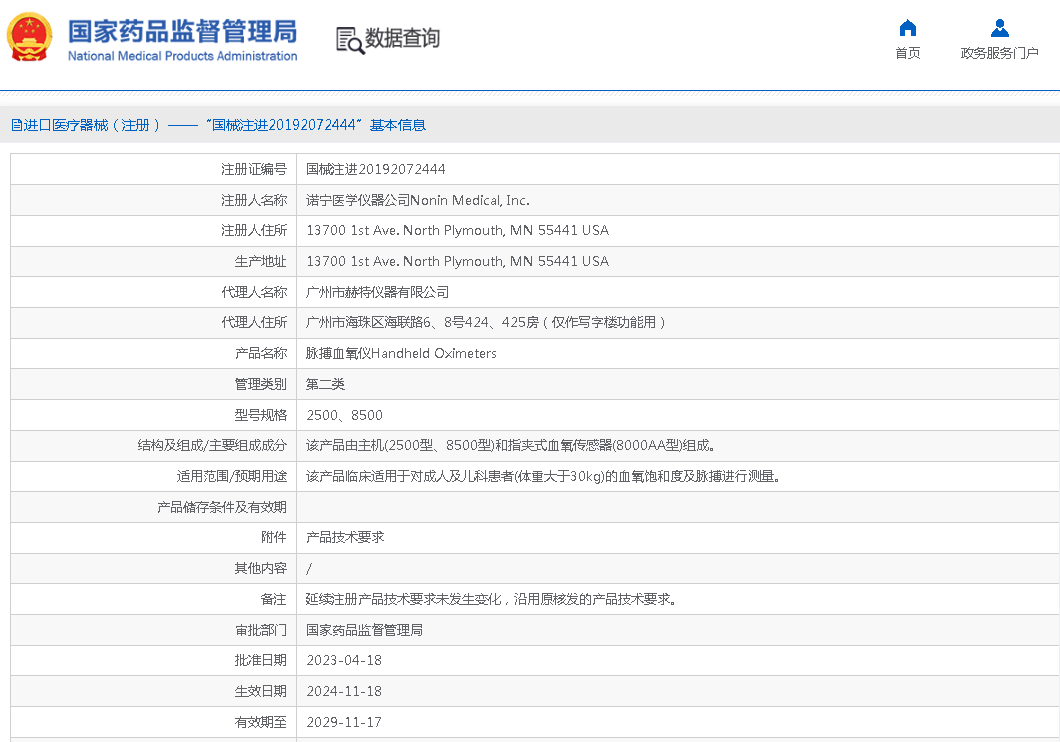
Task: Click the 结构及组成 description value
Action: click(510, 445)
